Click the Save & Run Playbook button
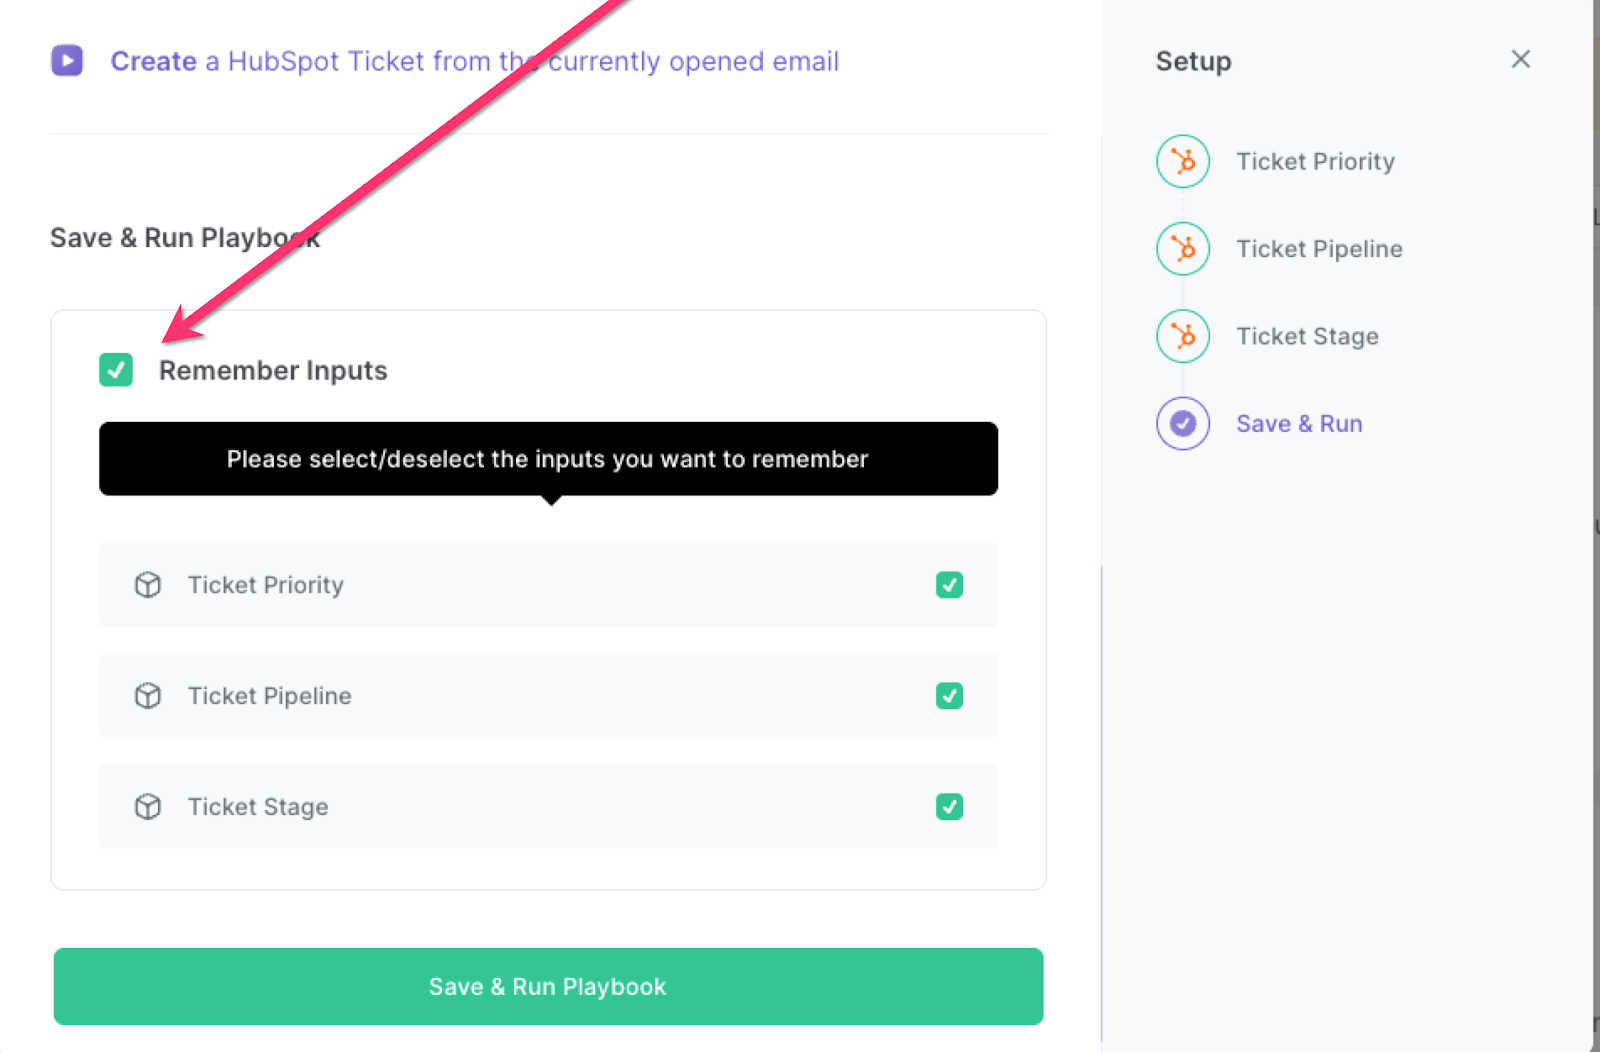Screen dimensions: 1600x1052 (547, 986)
